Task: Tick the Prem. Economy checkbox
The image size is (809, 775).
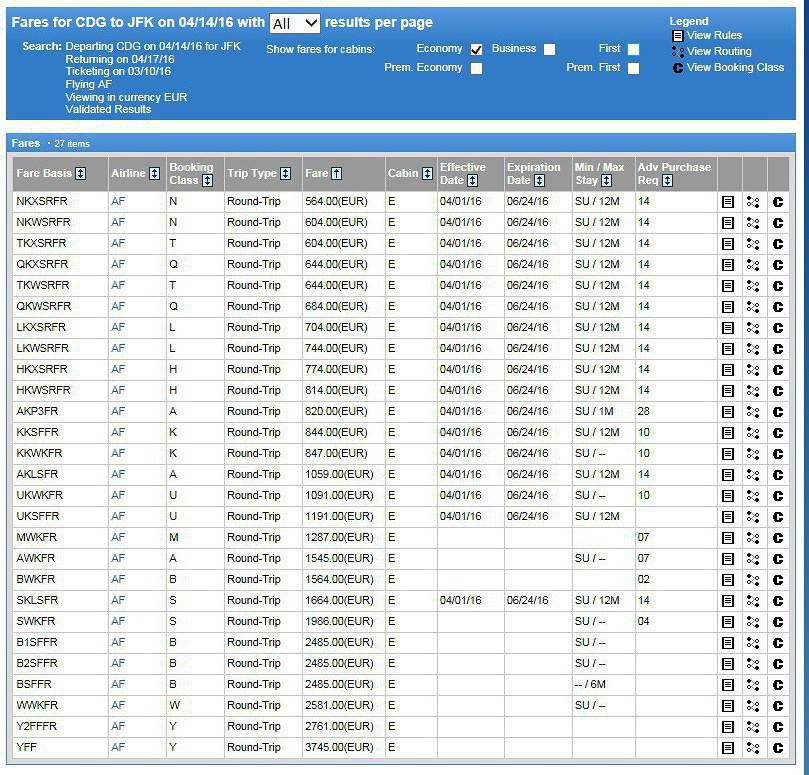Action: 476,68
